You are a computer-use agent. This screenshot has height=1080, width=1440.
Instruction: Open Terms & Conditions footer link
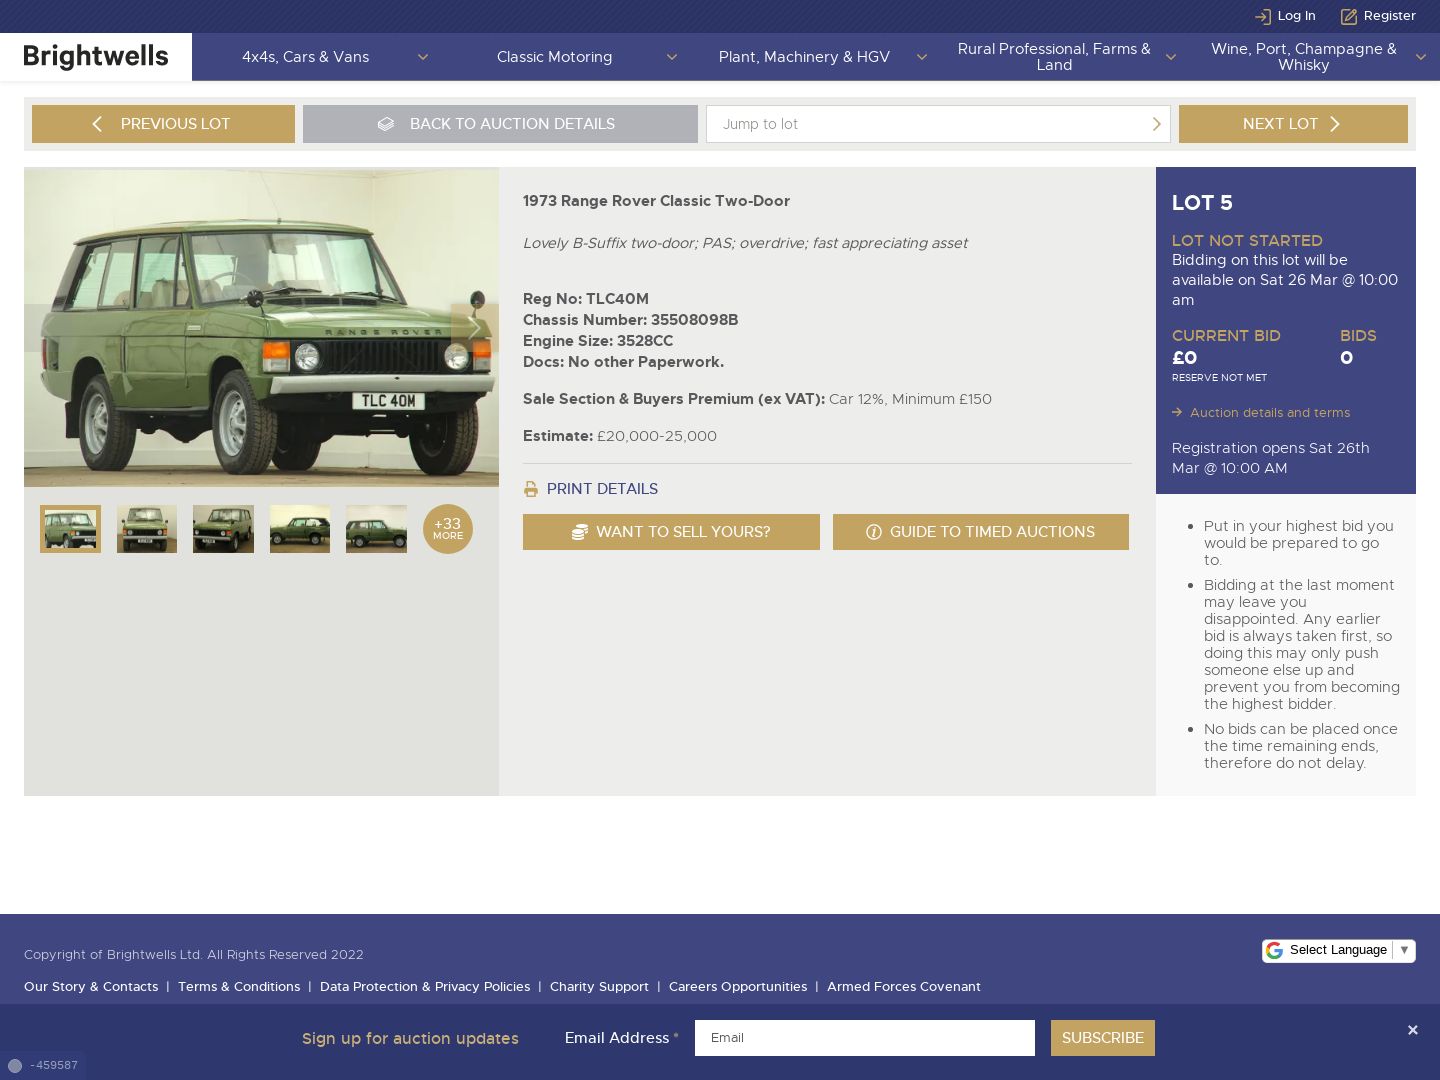(x=239, y=987)
